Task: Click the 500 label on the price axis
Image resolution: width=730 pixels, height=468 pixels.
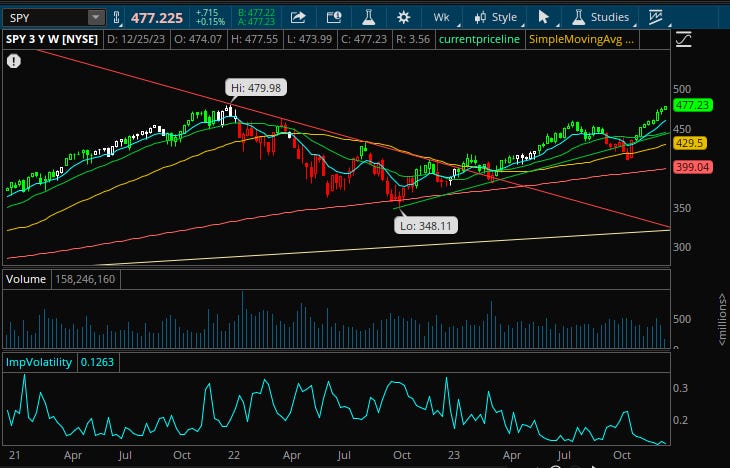Action: [682, 89]
